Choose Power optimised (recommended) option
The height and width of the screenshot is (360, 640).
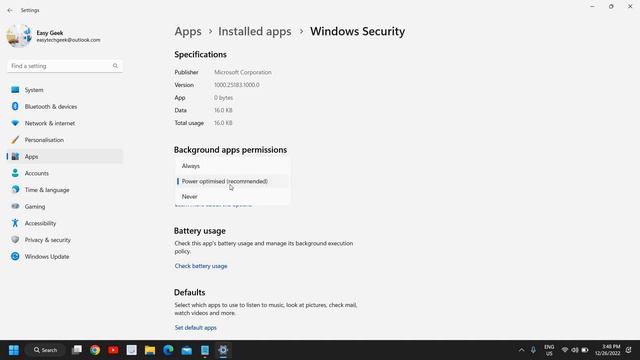pos(233,181)
